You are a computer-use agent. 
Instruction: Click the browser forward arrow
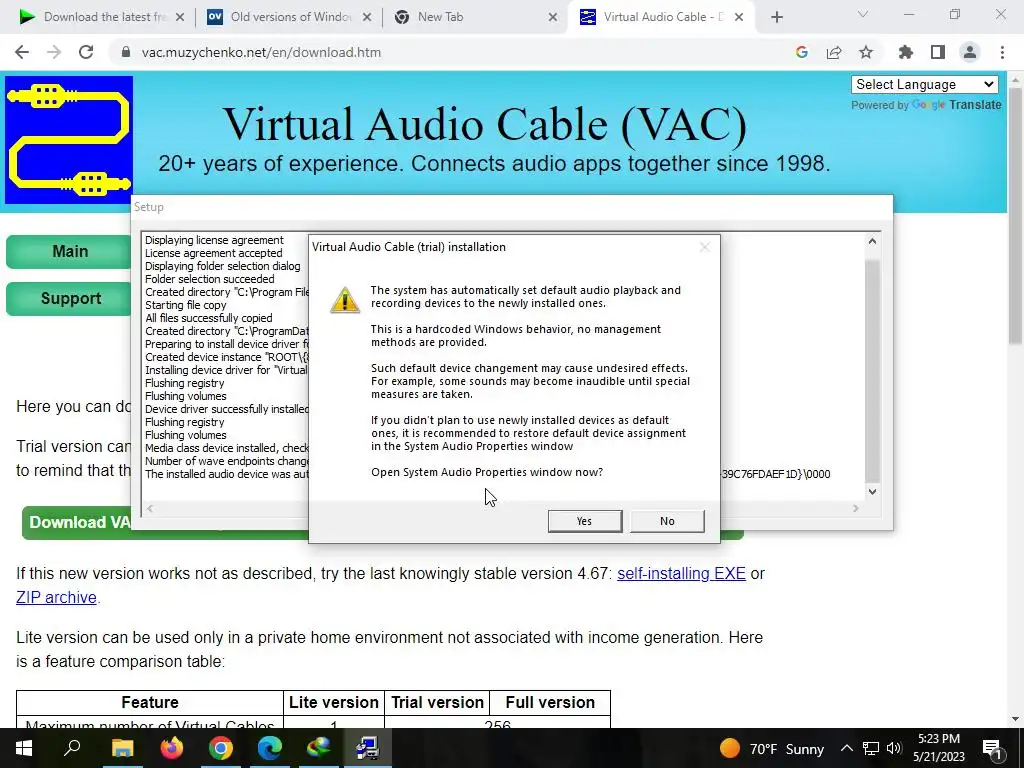click(x=54, y=52)
